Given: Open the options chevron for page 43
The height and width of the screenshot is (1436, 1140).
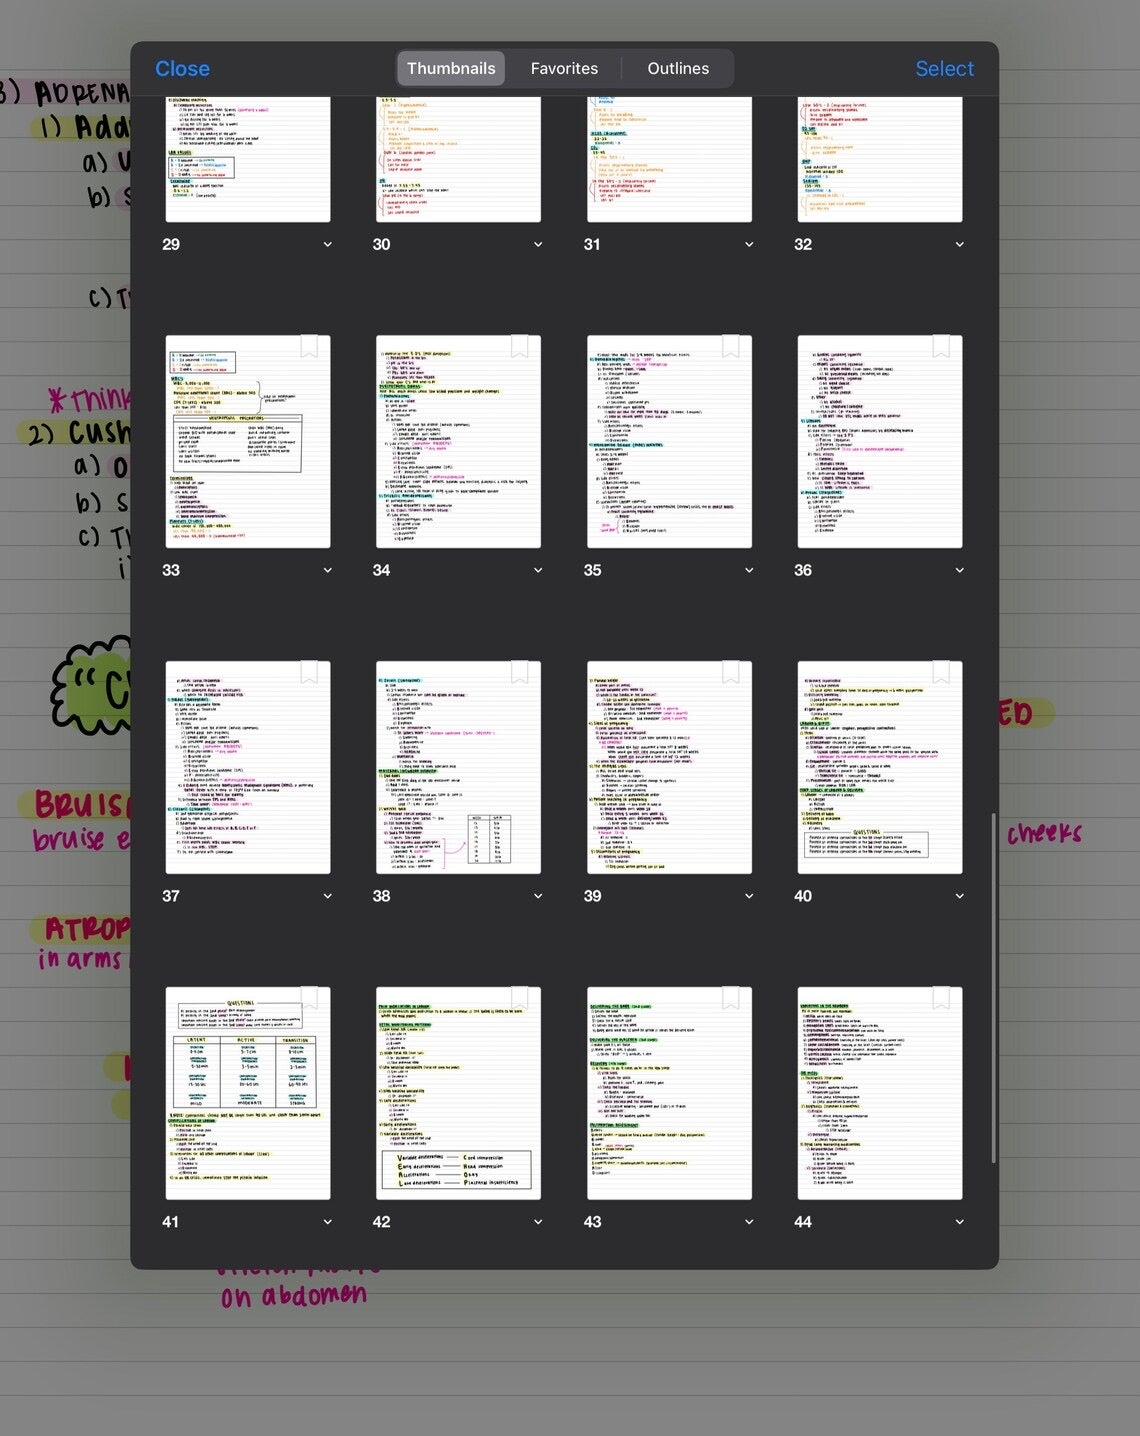Looking at the screenshot, I should pos(748,1221).
